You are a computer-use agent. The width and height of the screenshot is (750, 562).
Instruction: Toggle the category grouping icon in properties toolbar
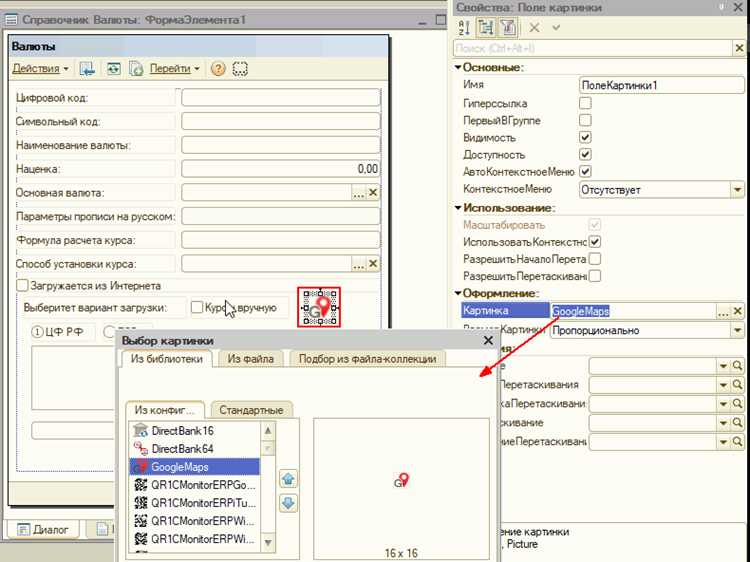[x=486, y=28]
